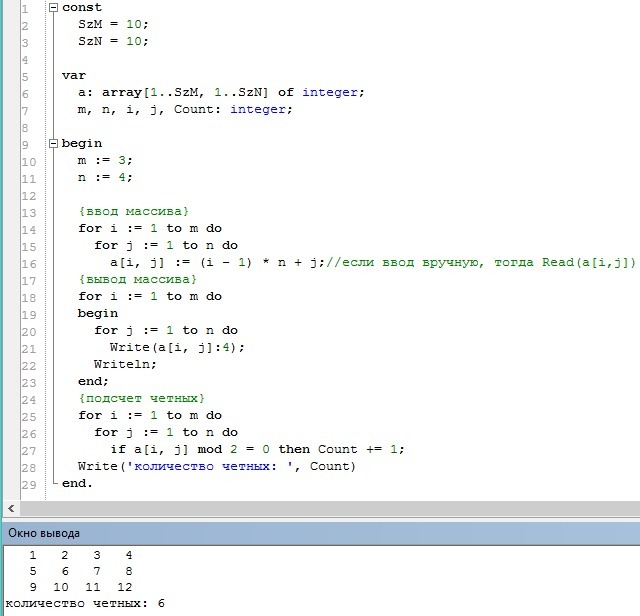Click 'a[i, j] mod 2 = 0' condition
Image resolution: width=640 pixels, height=616 pixels.
point(202,449)
